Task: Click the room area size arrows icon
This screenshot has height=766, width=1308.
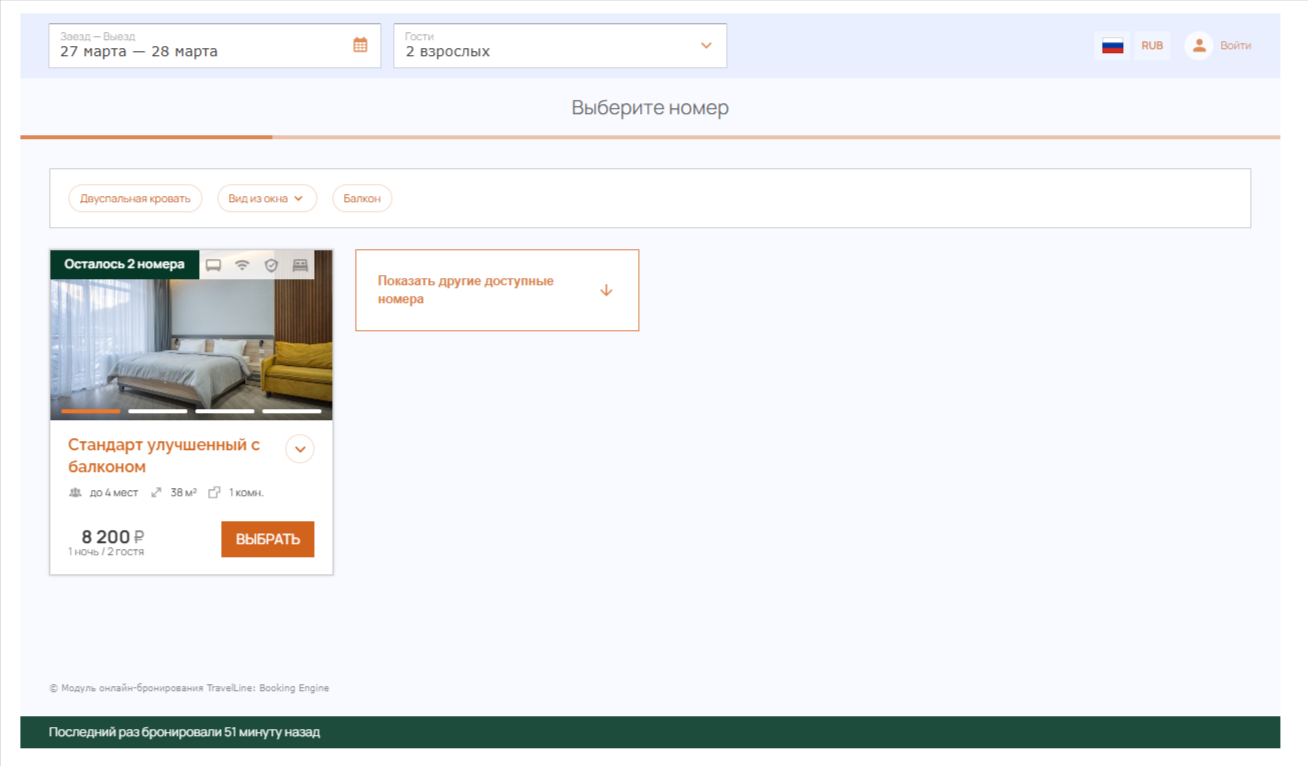Action: click(x=156, y=493)
